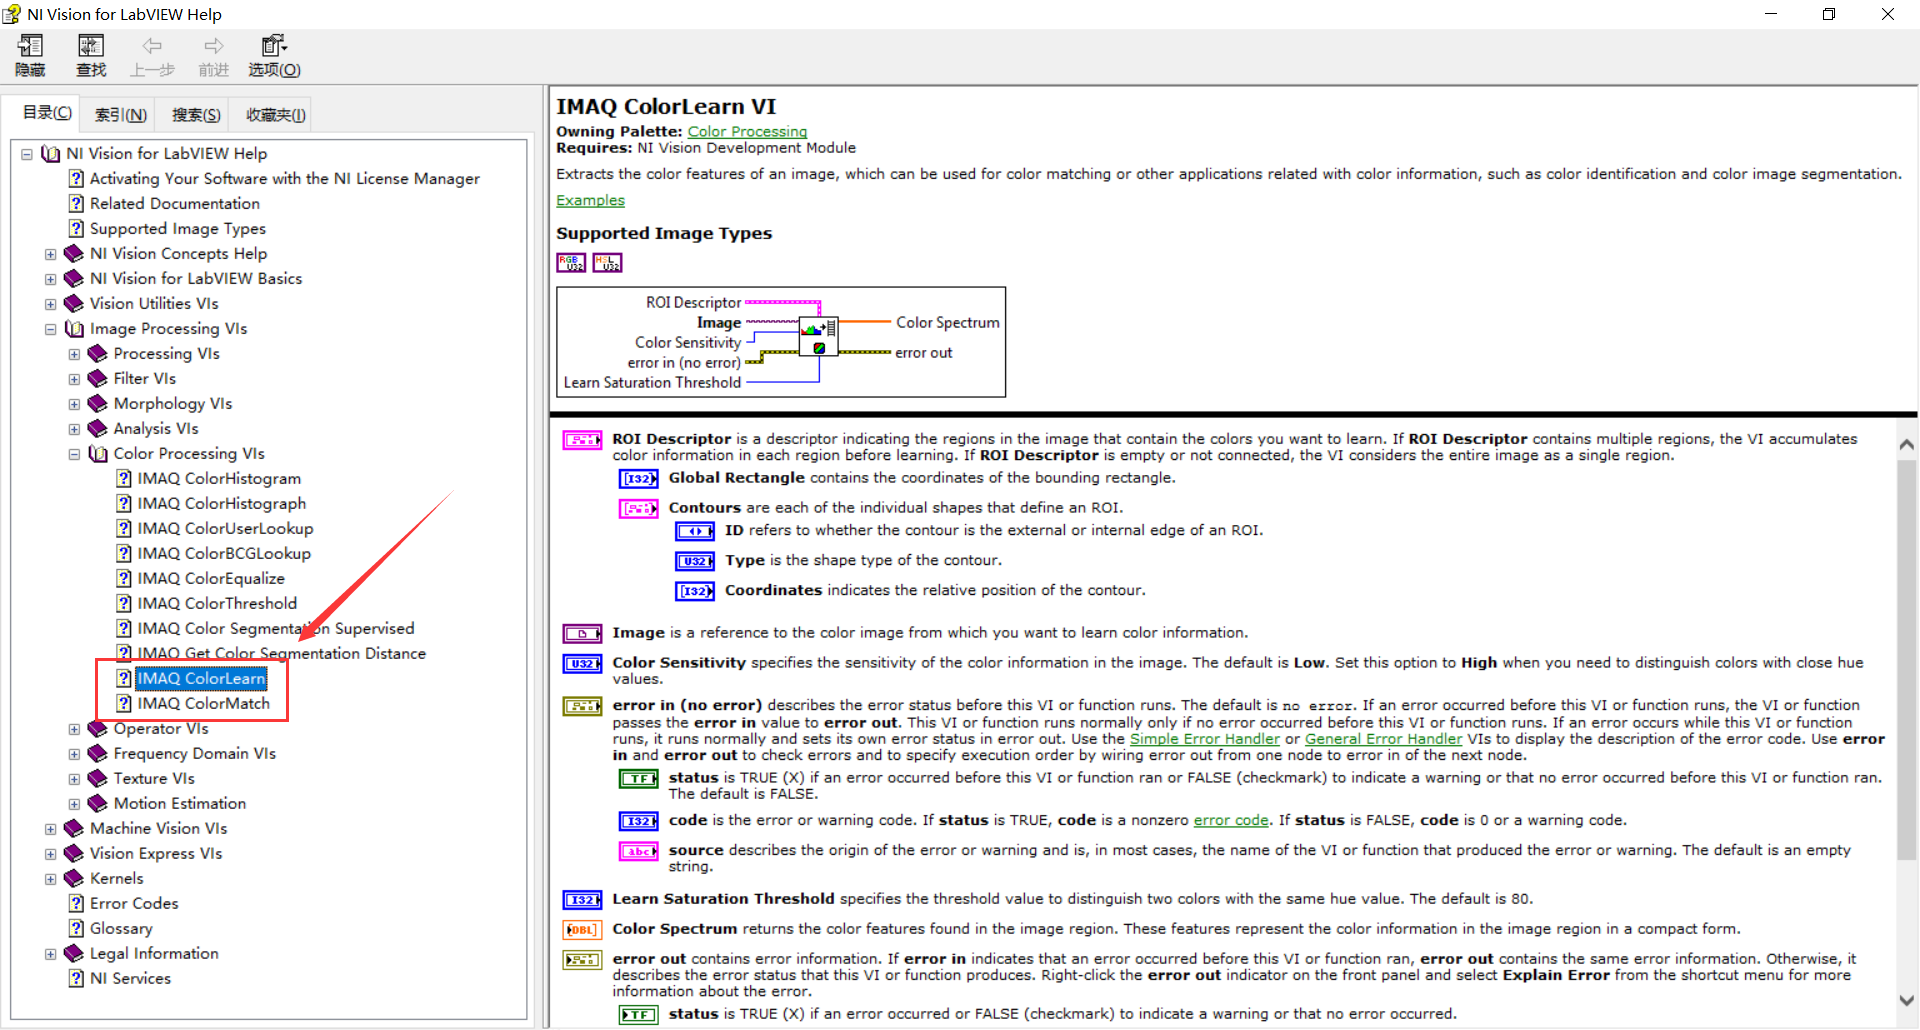Viewport: 1920px width, 1030px height.
Task: Click the Glossary help page icon
Action: pyautogui.click(x=76, y=929)
